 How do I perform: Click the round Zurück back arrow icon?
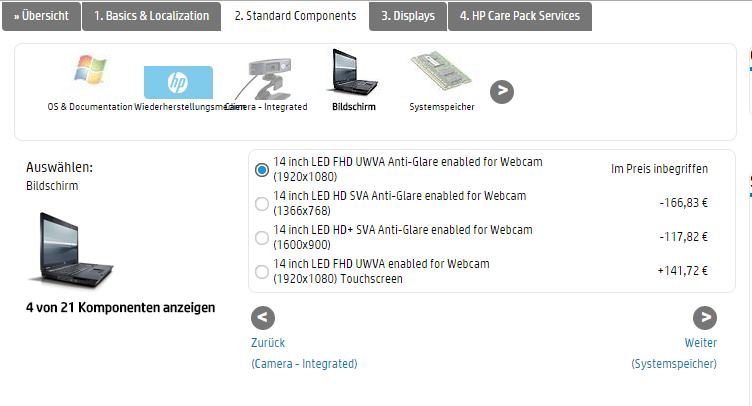pos(263,318)
